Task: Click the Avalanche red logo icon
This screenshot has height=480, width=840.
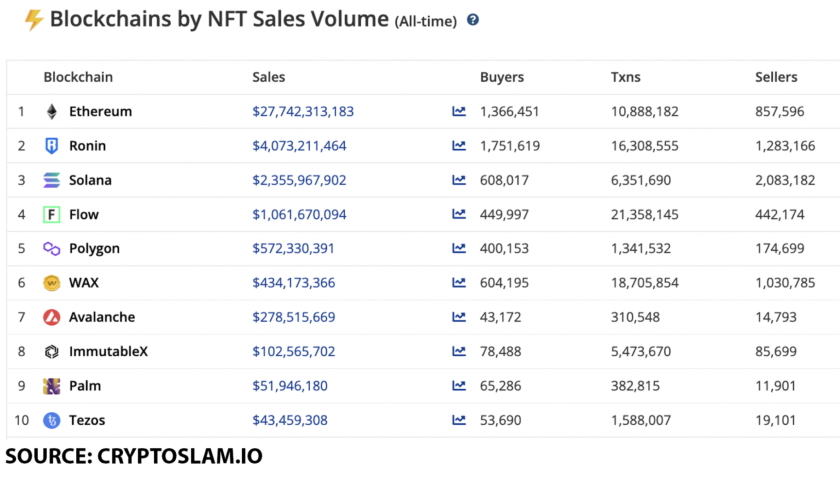Action: pyautogui.click(x=51, y=317)
